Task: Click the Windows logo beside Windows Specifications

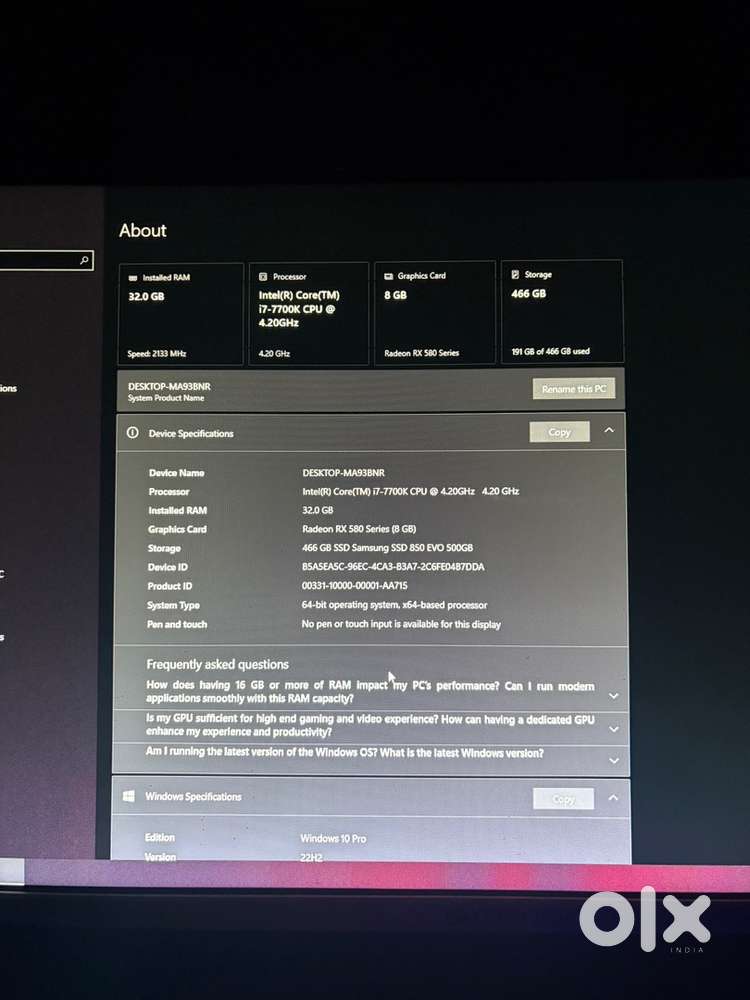Action: click(x=129, y=796)
